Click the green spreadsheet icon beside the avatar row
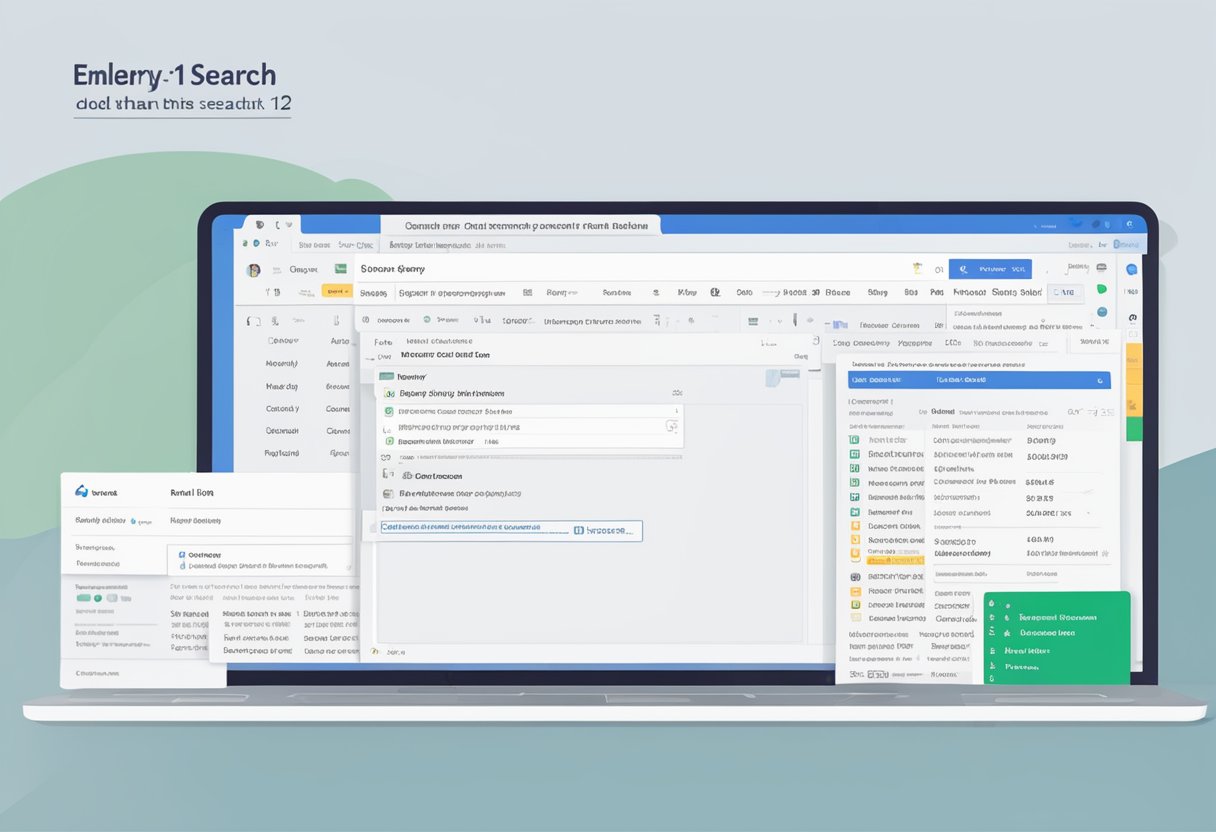The height and width of the screenshot is (832, 1216). (340, 269)
